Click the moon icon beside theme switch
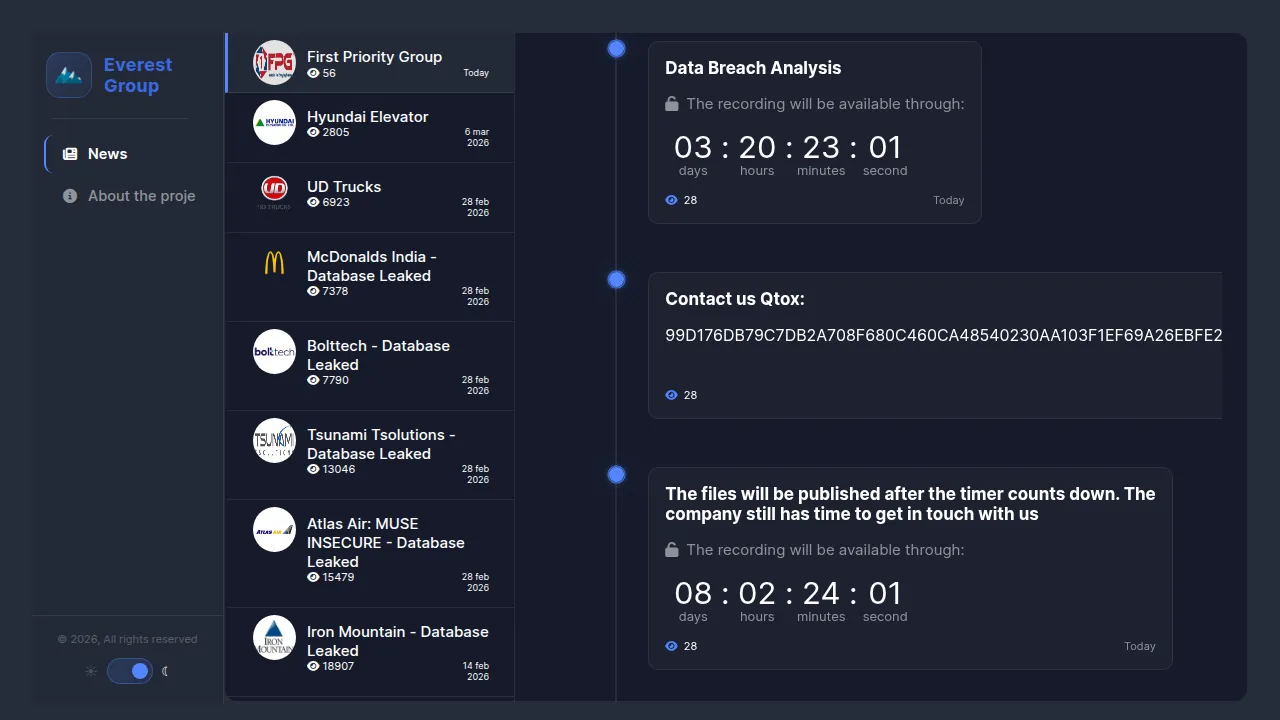 click(165, 671)
